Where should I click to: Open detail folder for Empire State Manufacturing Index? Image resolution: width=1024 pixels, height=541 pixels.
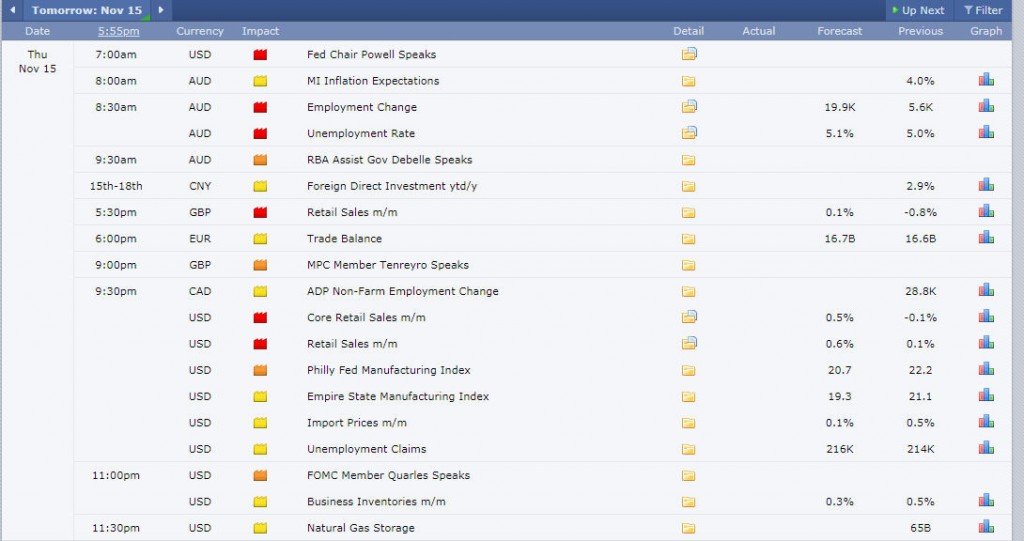(688, 397)
